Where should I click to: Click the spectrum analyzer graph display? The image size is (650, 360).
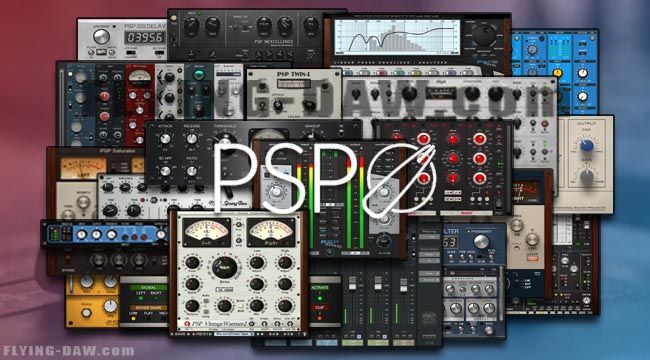coord(397,37)
